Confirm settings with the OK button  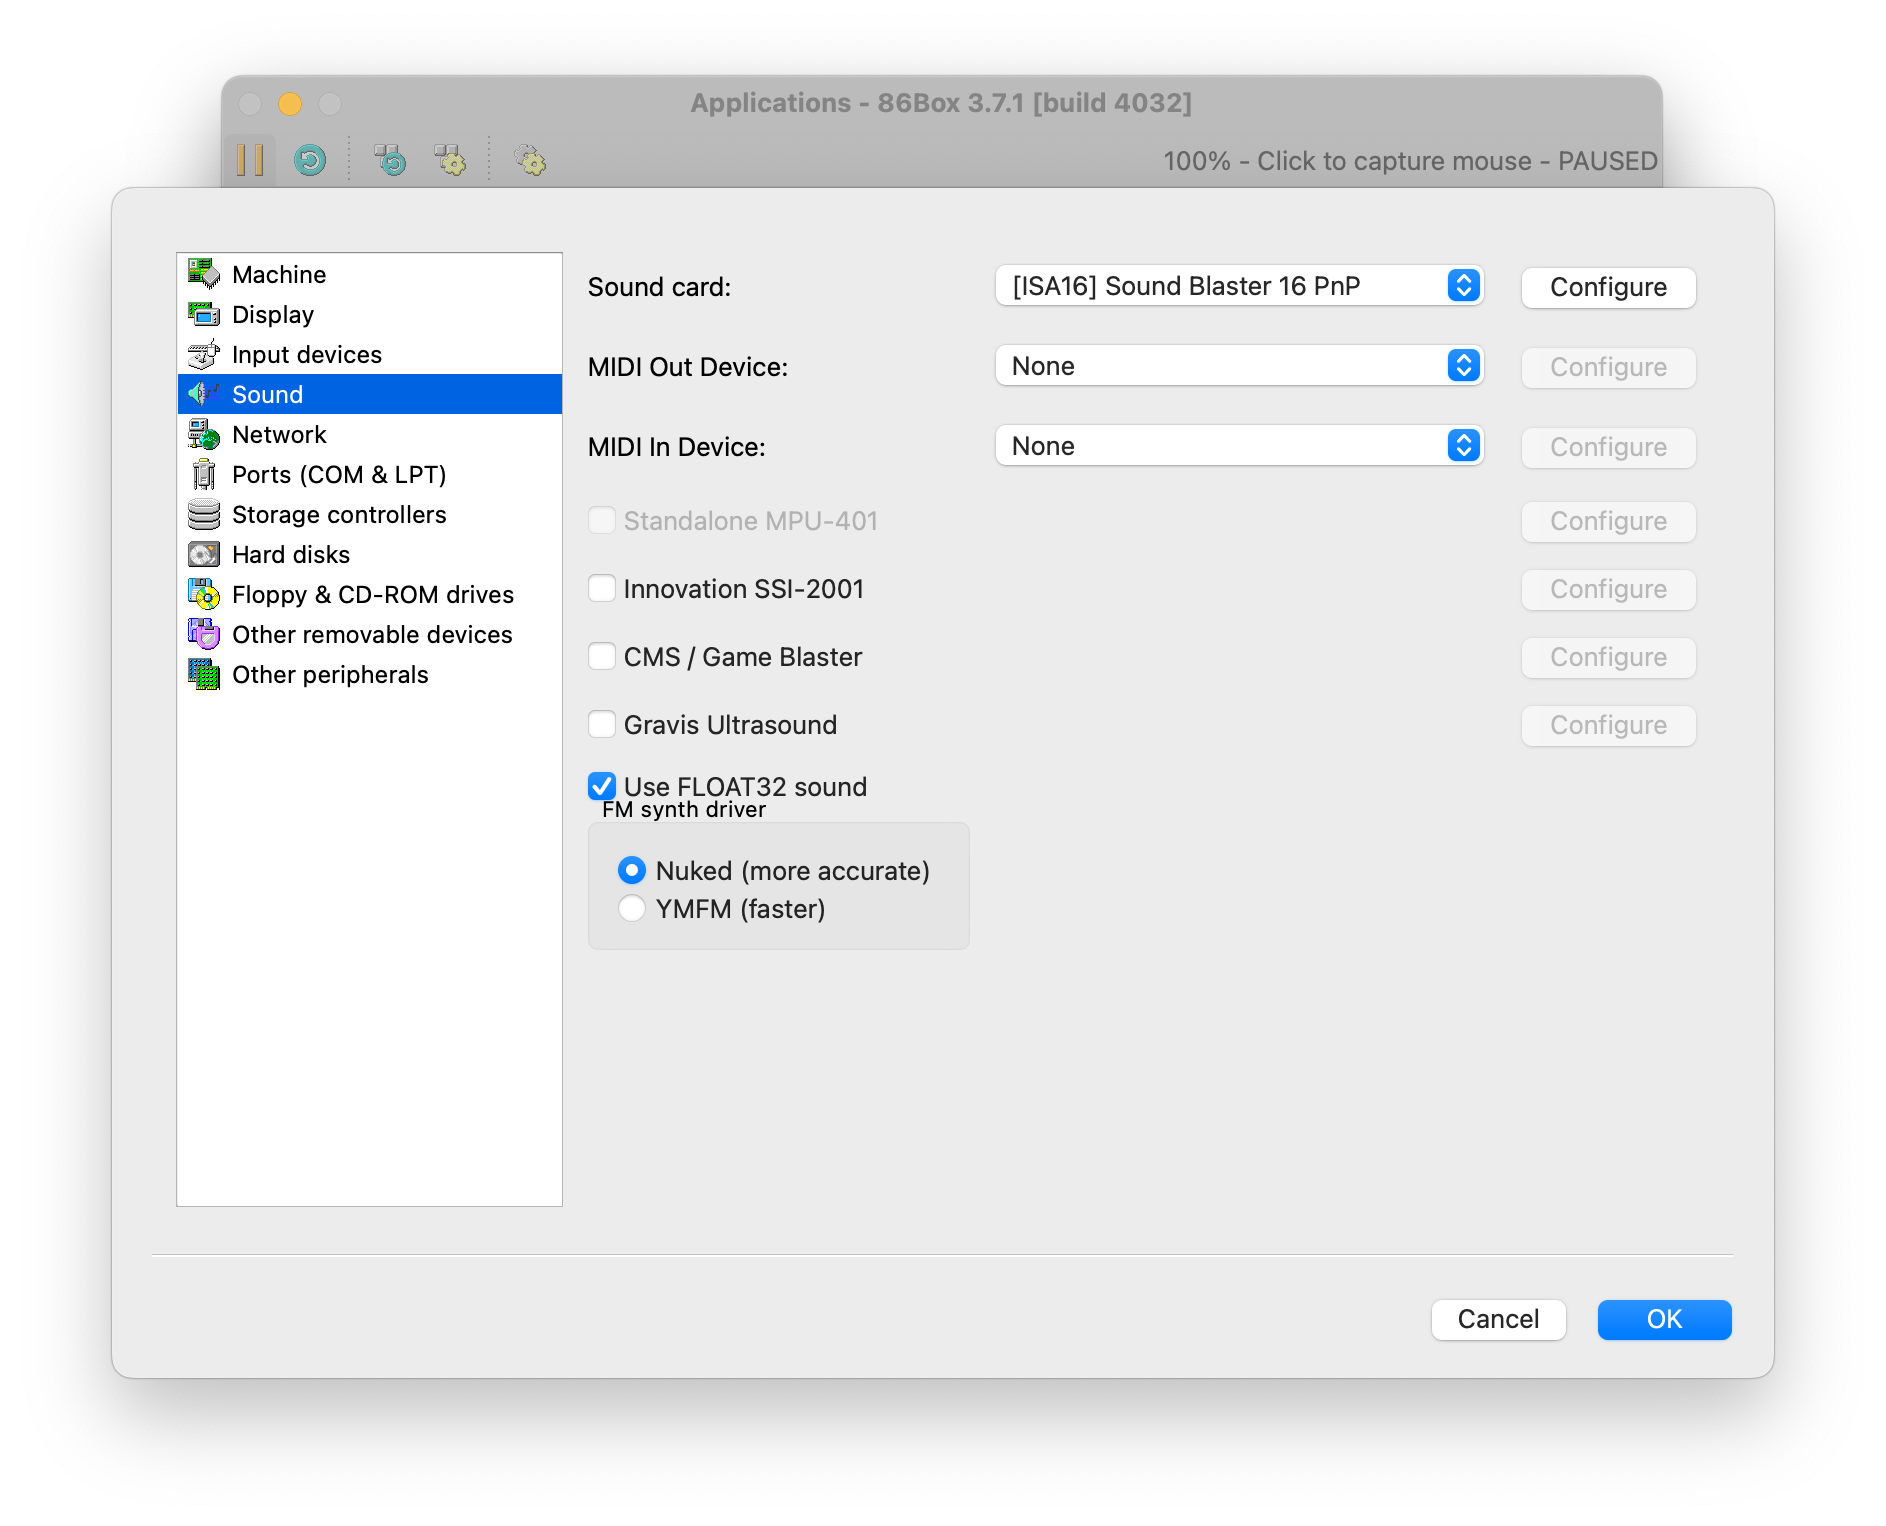(x=1664, y=1319)
